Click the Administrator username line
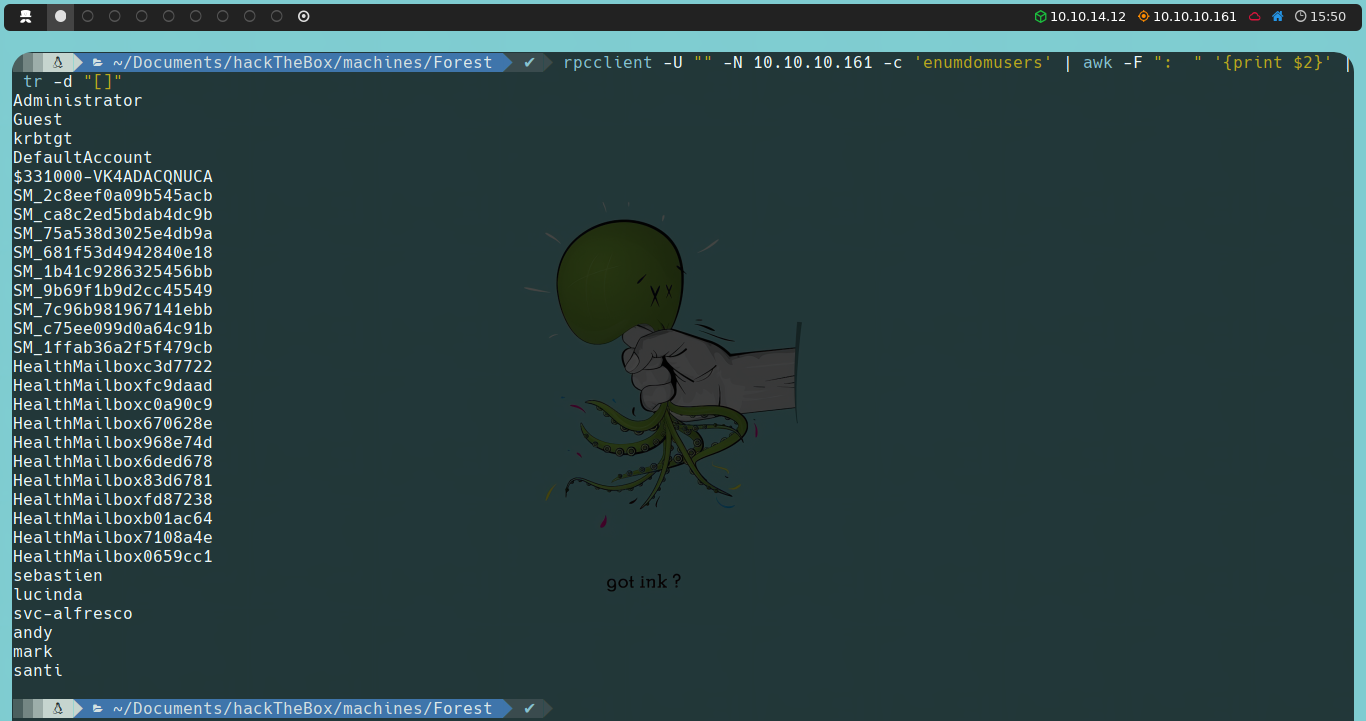 coord(78,100)
